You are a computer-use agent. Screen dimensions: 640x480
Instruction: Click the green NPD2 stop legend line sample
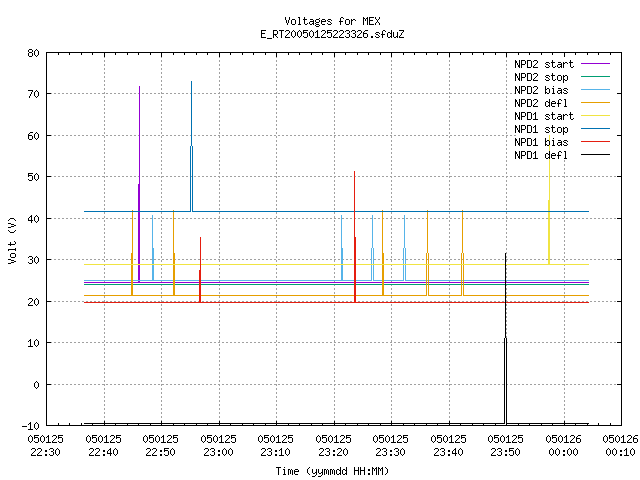tap(596, 77)
